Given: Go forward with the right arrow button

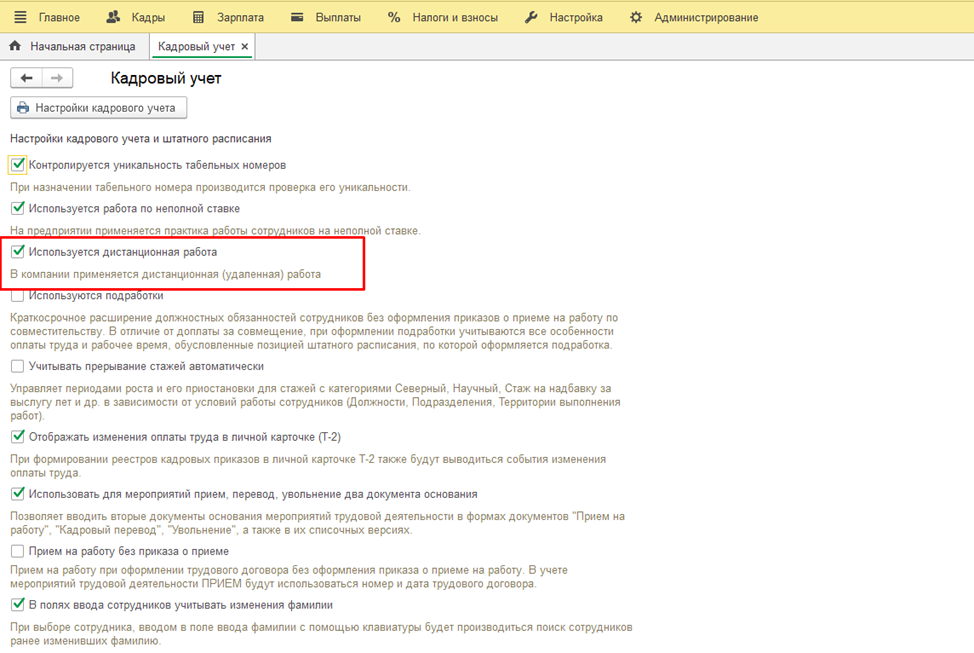Looking at the screenshot, I should (x=57, y=78).
